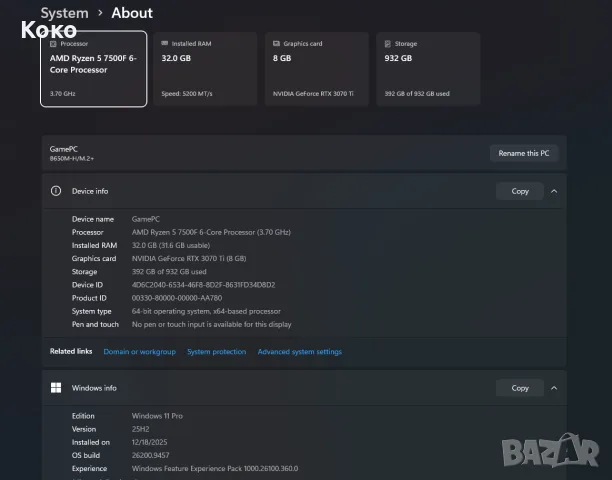Click the processor chip icon
Screen dimensions: 612x480
click(x=53, y=44)
